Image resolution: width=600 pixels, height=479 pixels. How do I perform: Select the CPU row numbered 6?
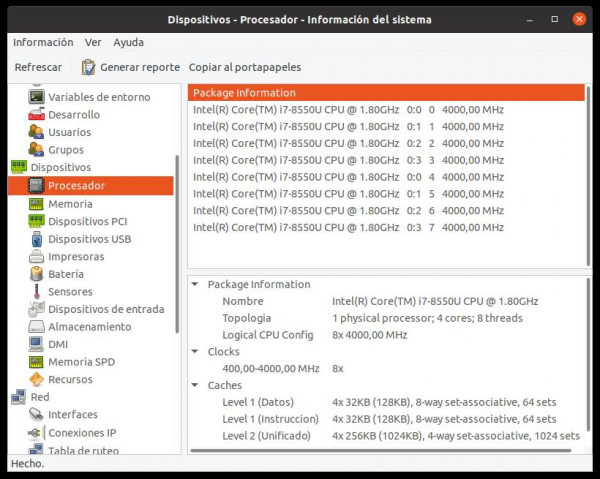[386, 211]
